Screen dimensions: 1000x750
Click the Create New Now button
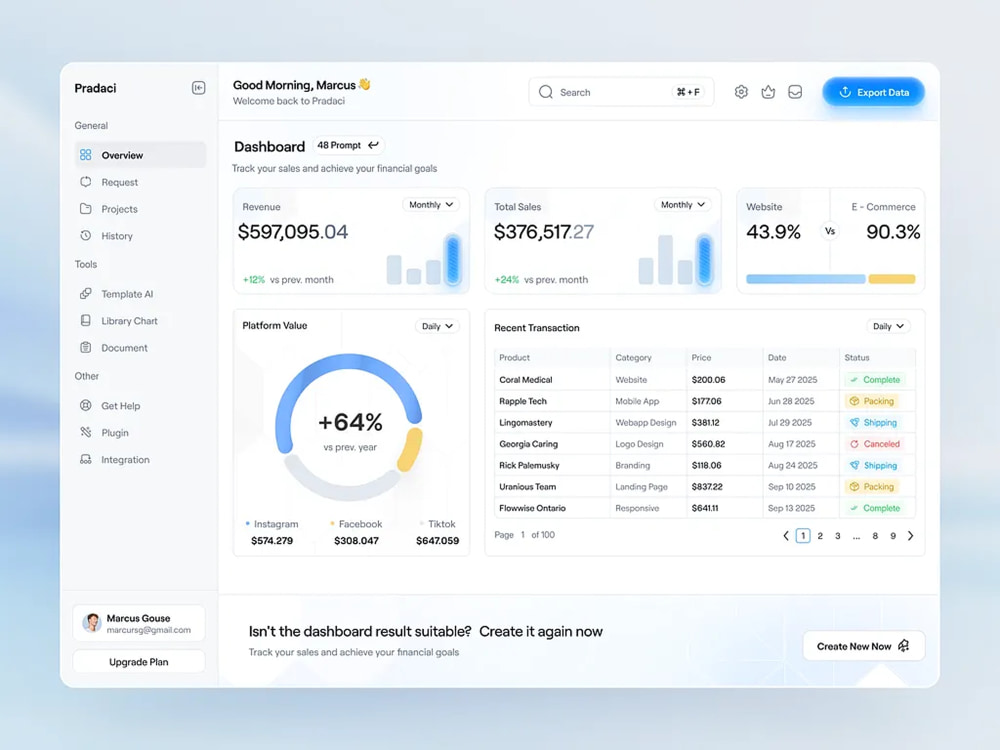point(864,646)
